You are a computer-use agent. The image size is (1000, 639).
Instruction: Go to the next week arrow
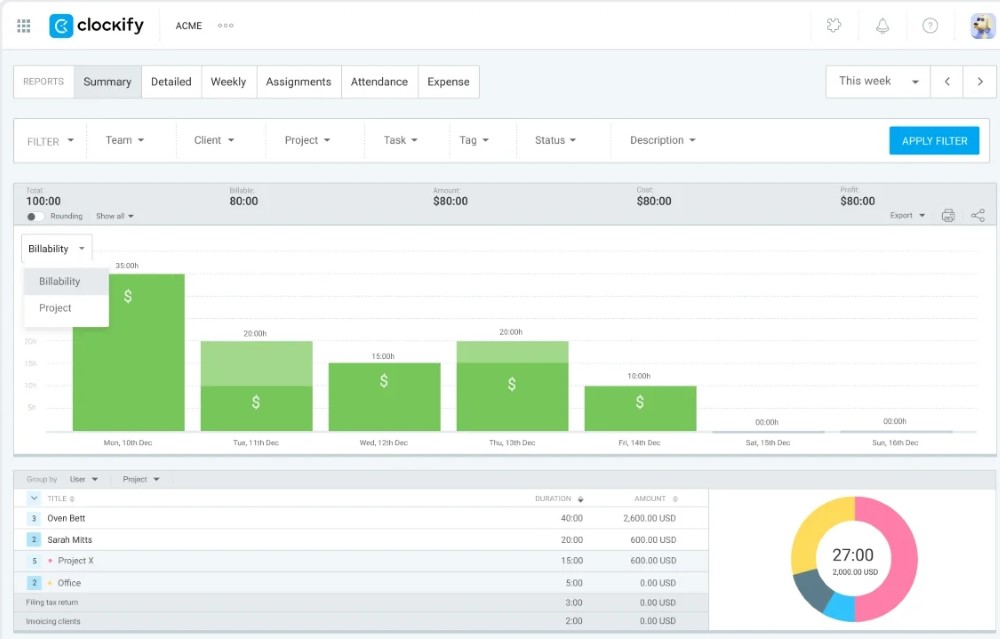979,82
